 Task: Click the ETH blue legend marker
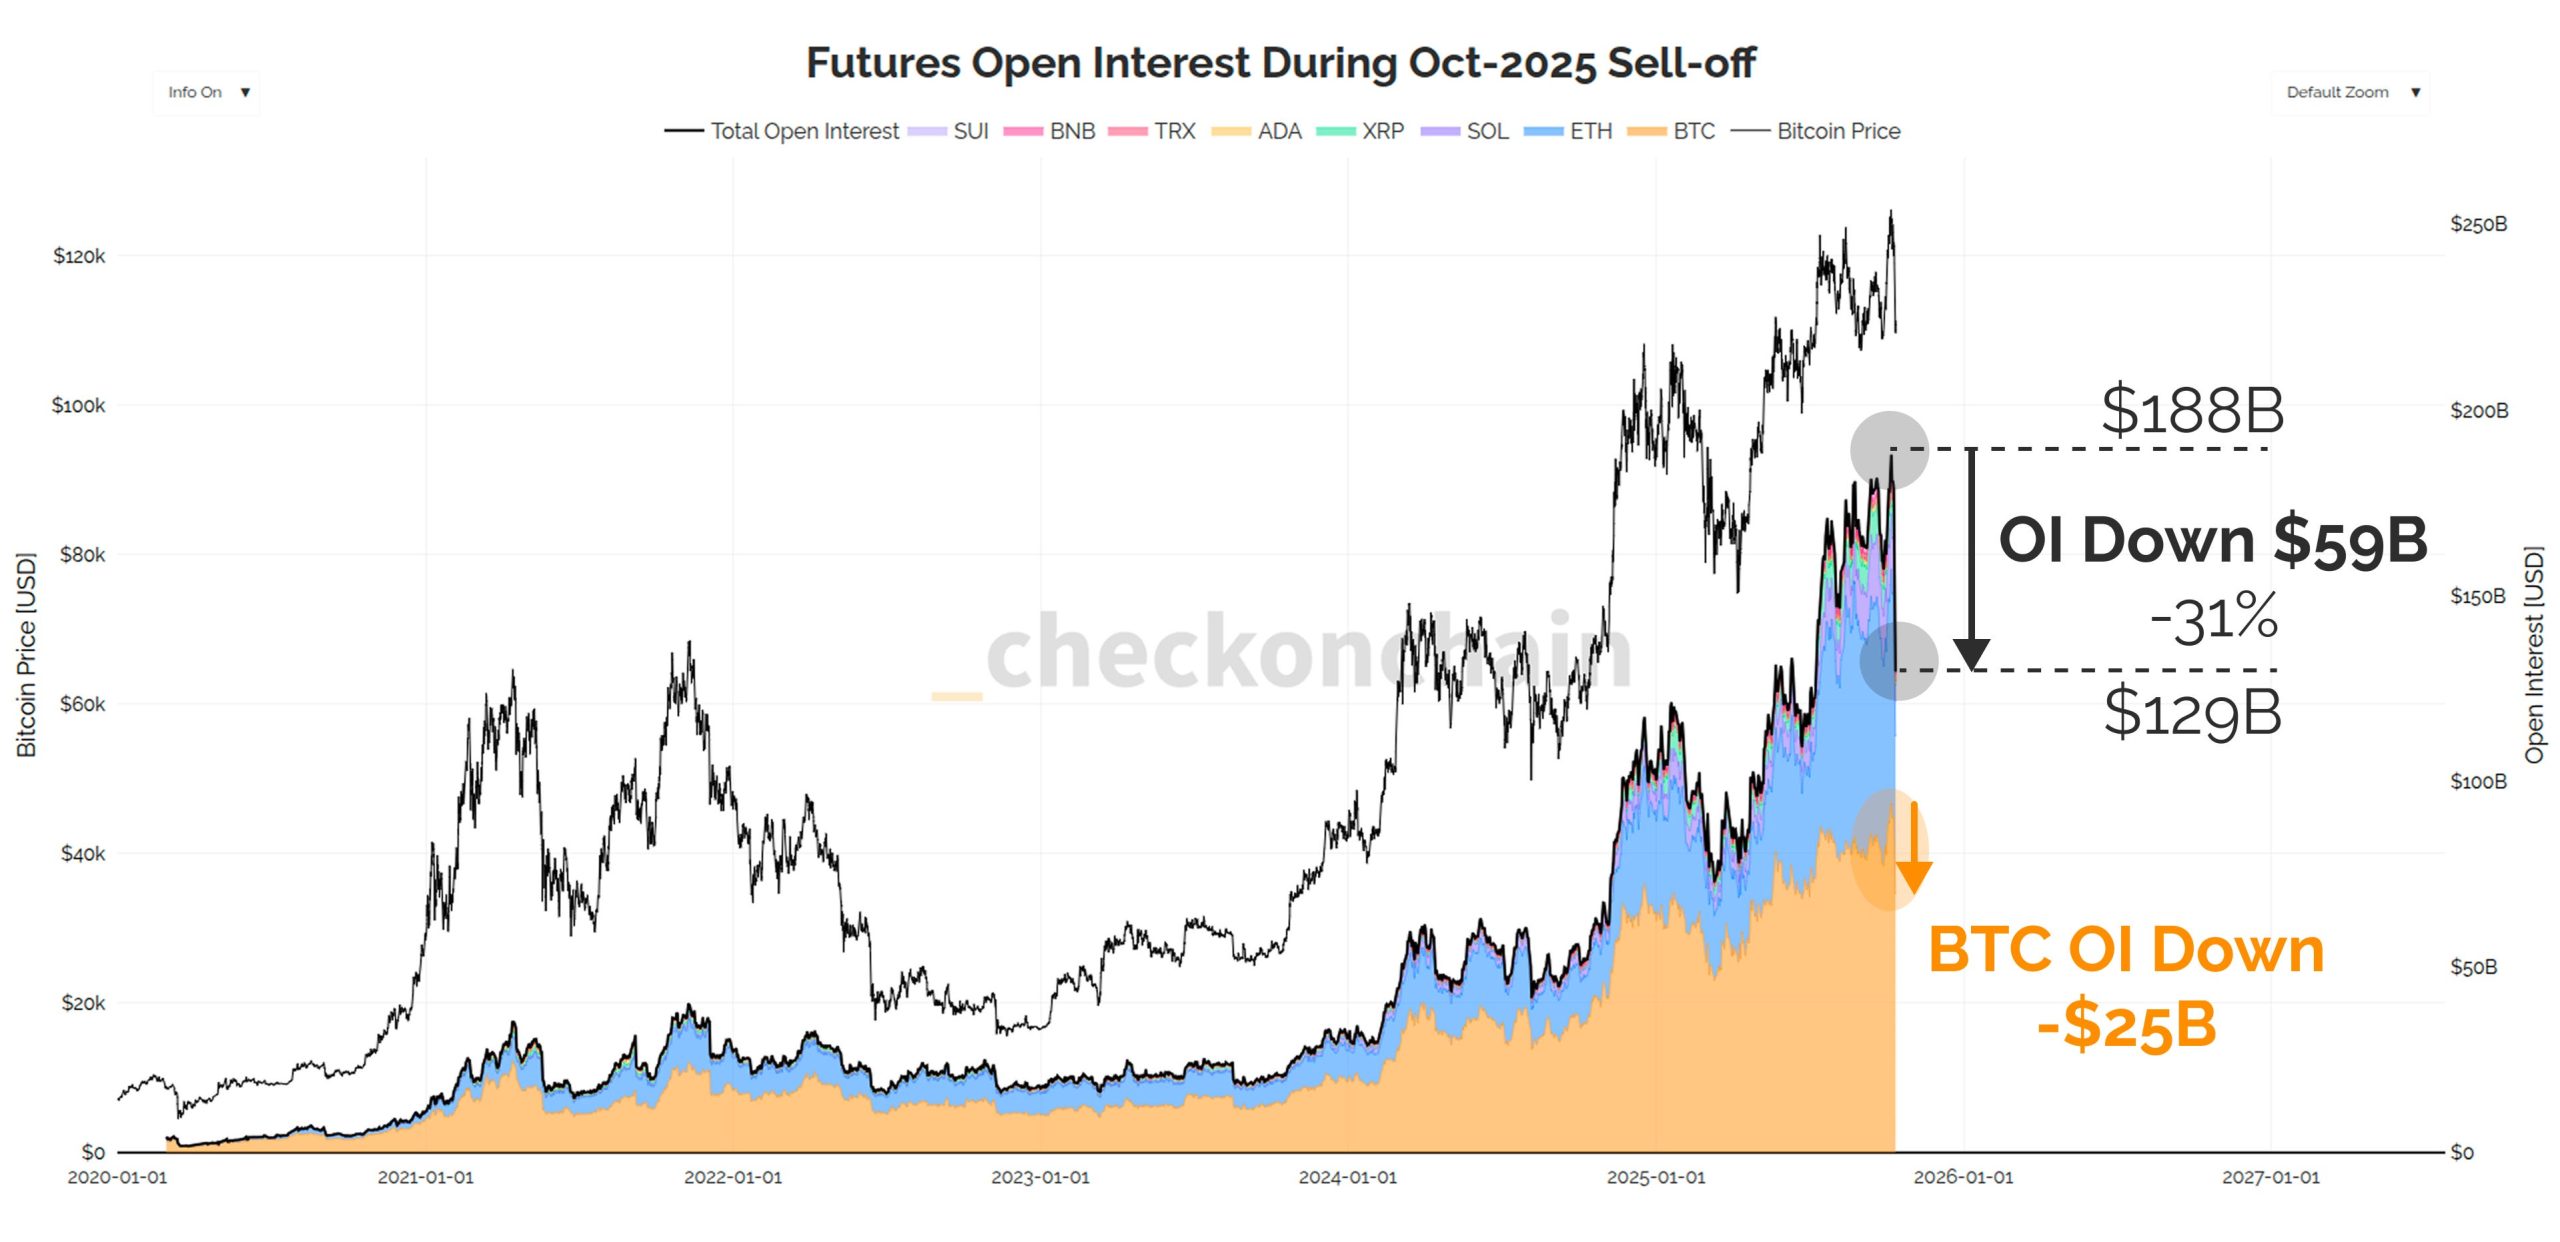pos(1543,131)
